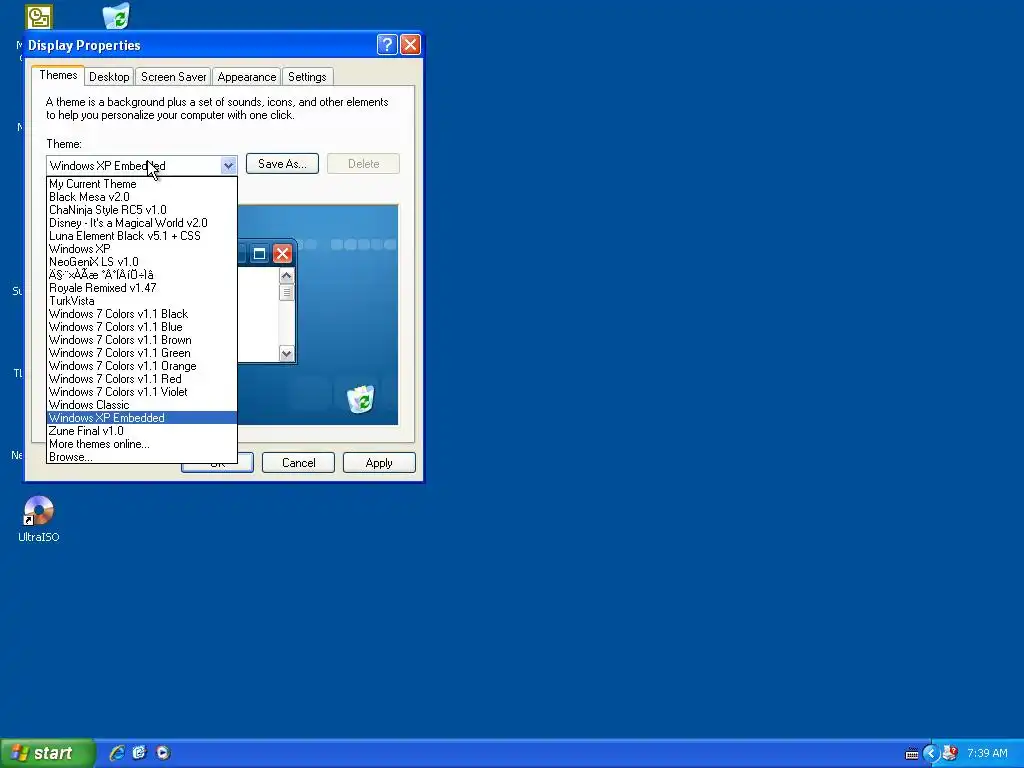Select the TurkVista theme
Viewport: 1024px width, 768px height.
click(142, 301)
